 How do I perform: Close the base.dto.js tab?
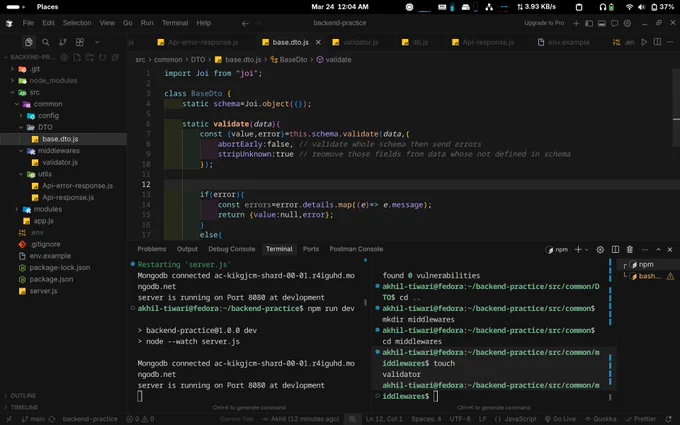point(318,42)
